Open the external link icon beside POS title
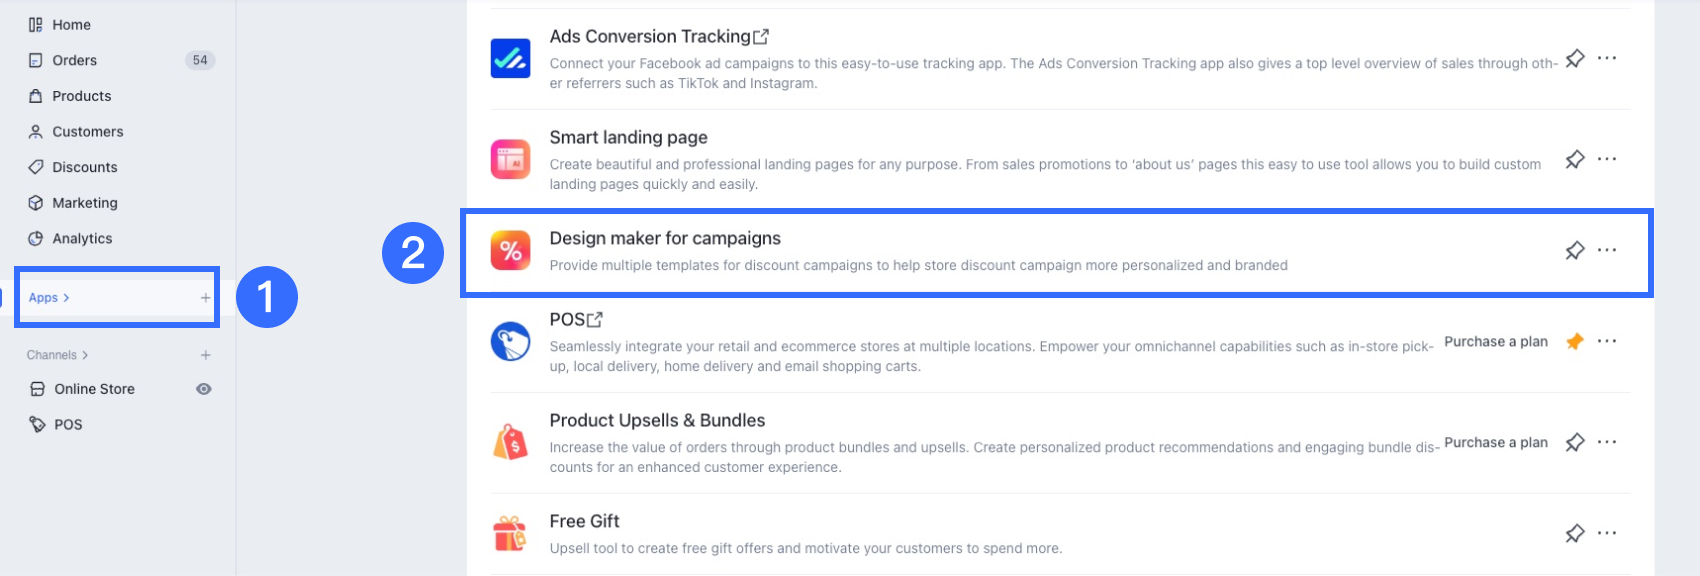Screen dimensions: 1700x576 (x=595, y=320)
